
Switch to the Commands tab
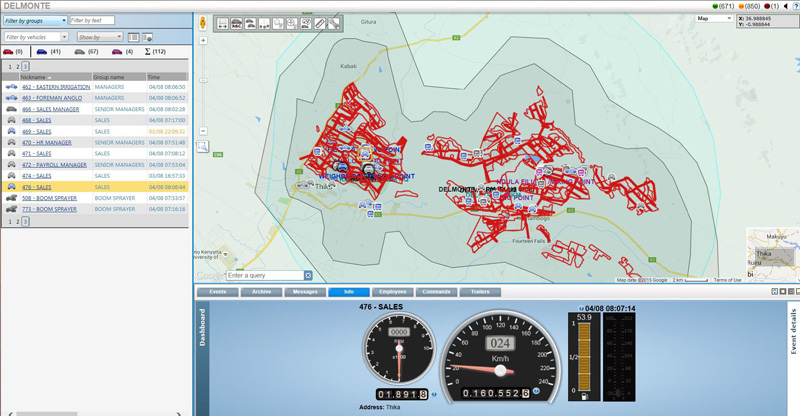tap(436, 292)
